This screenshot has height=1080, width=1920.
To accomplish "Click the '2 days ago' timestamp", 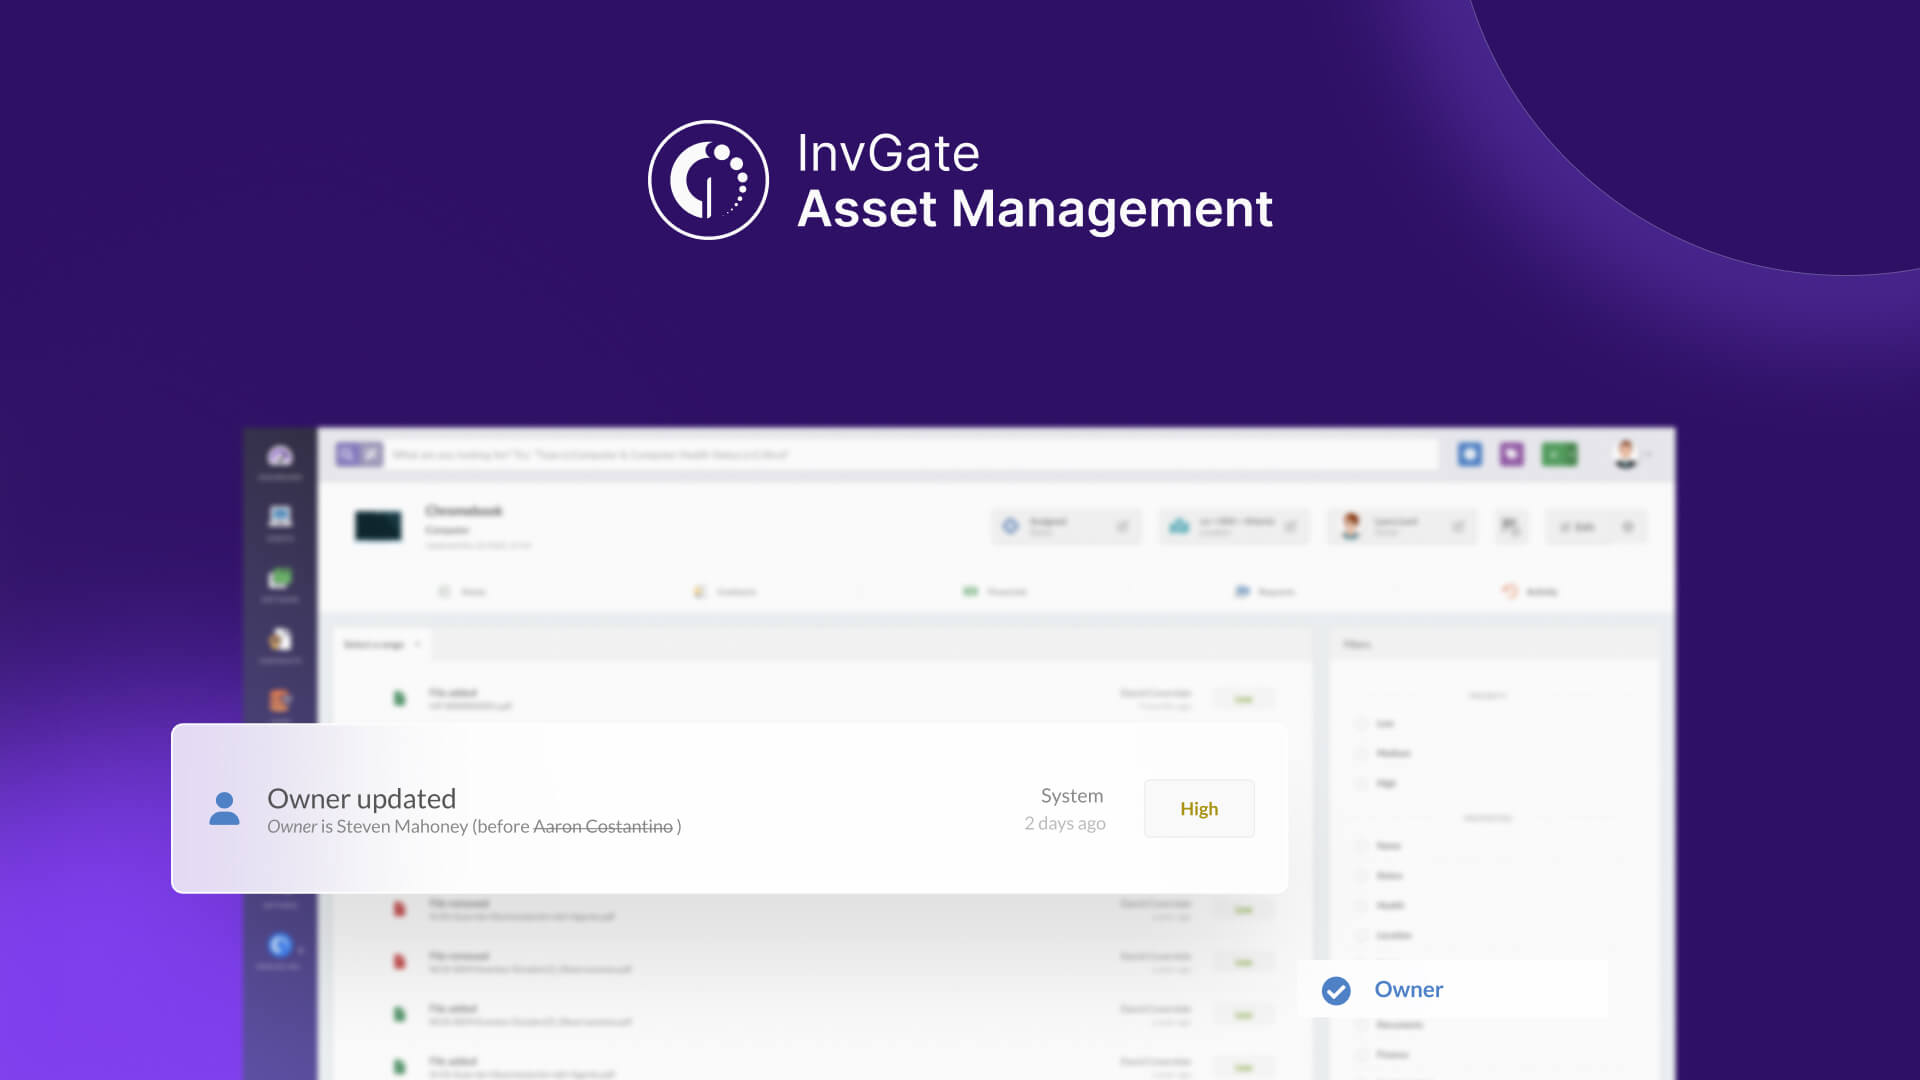I will pyautogui.click(x=1065, y=823).
